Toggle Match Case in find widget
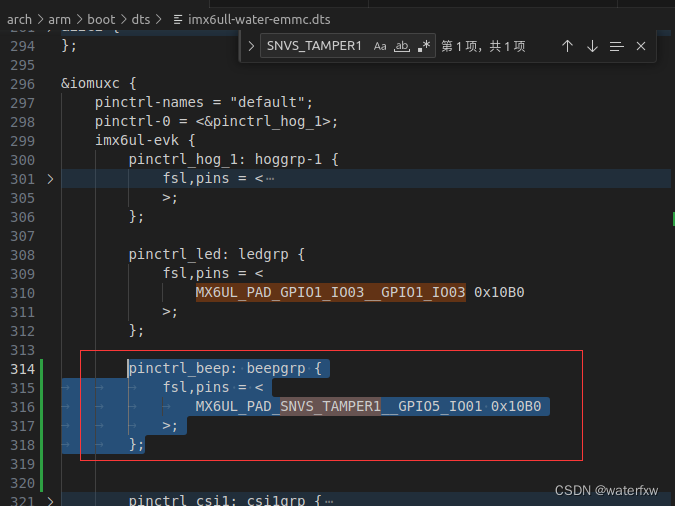 tap(380, 46)
